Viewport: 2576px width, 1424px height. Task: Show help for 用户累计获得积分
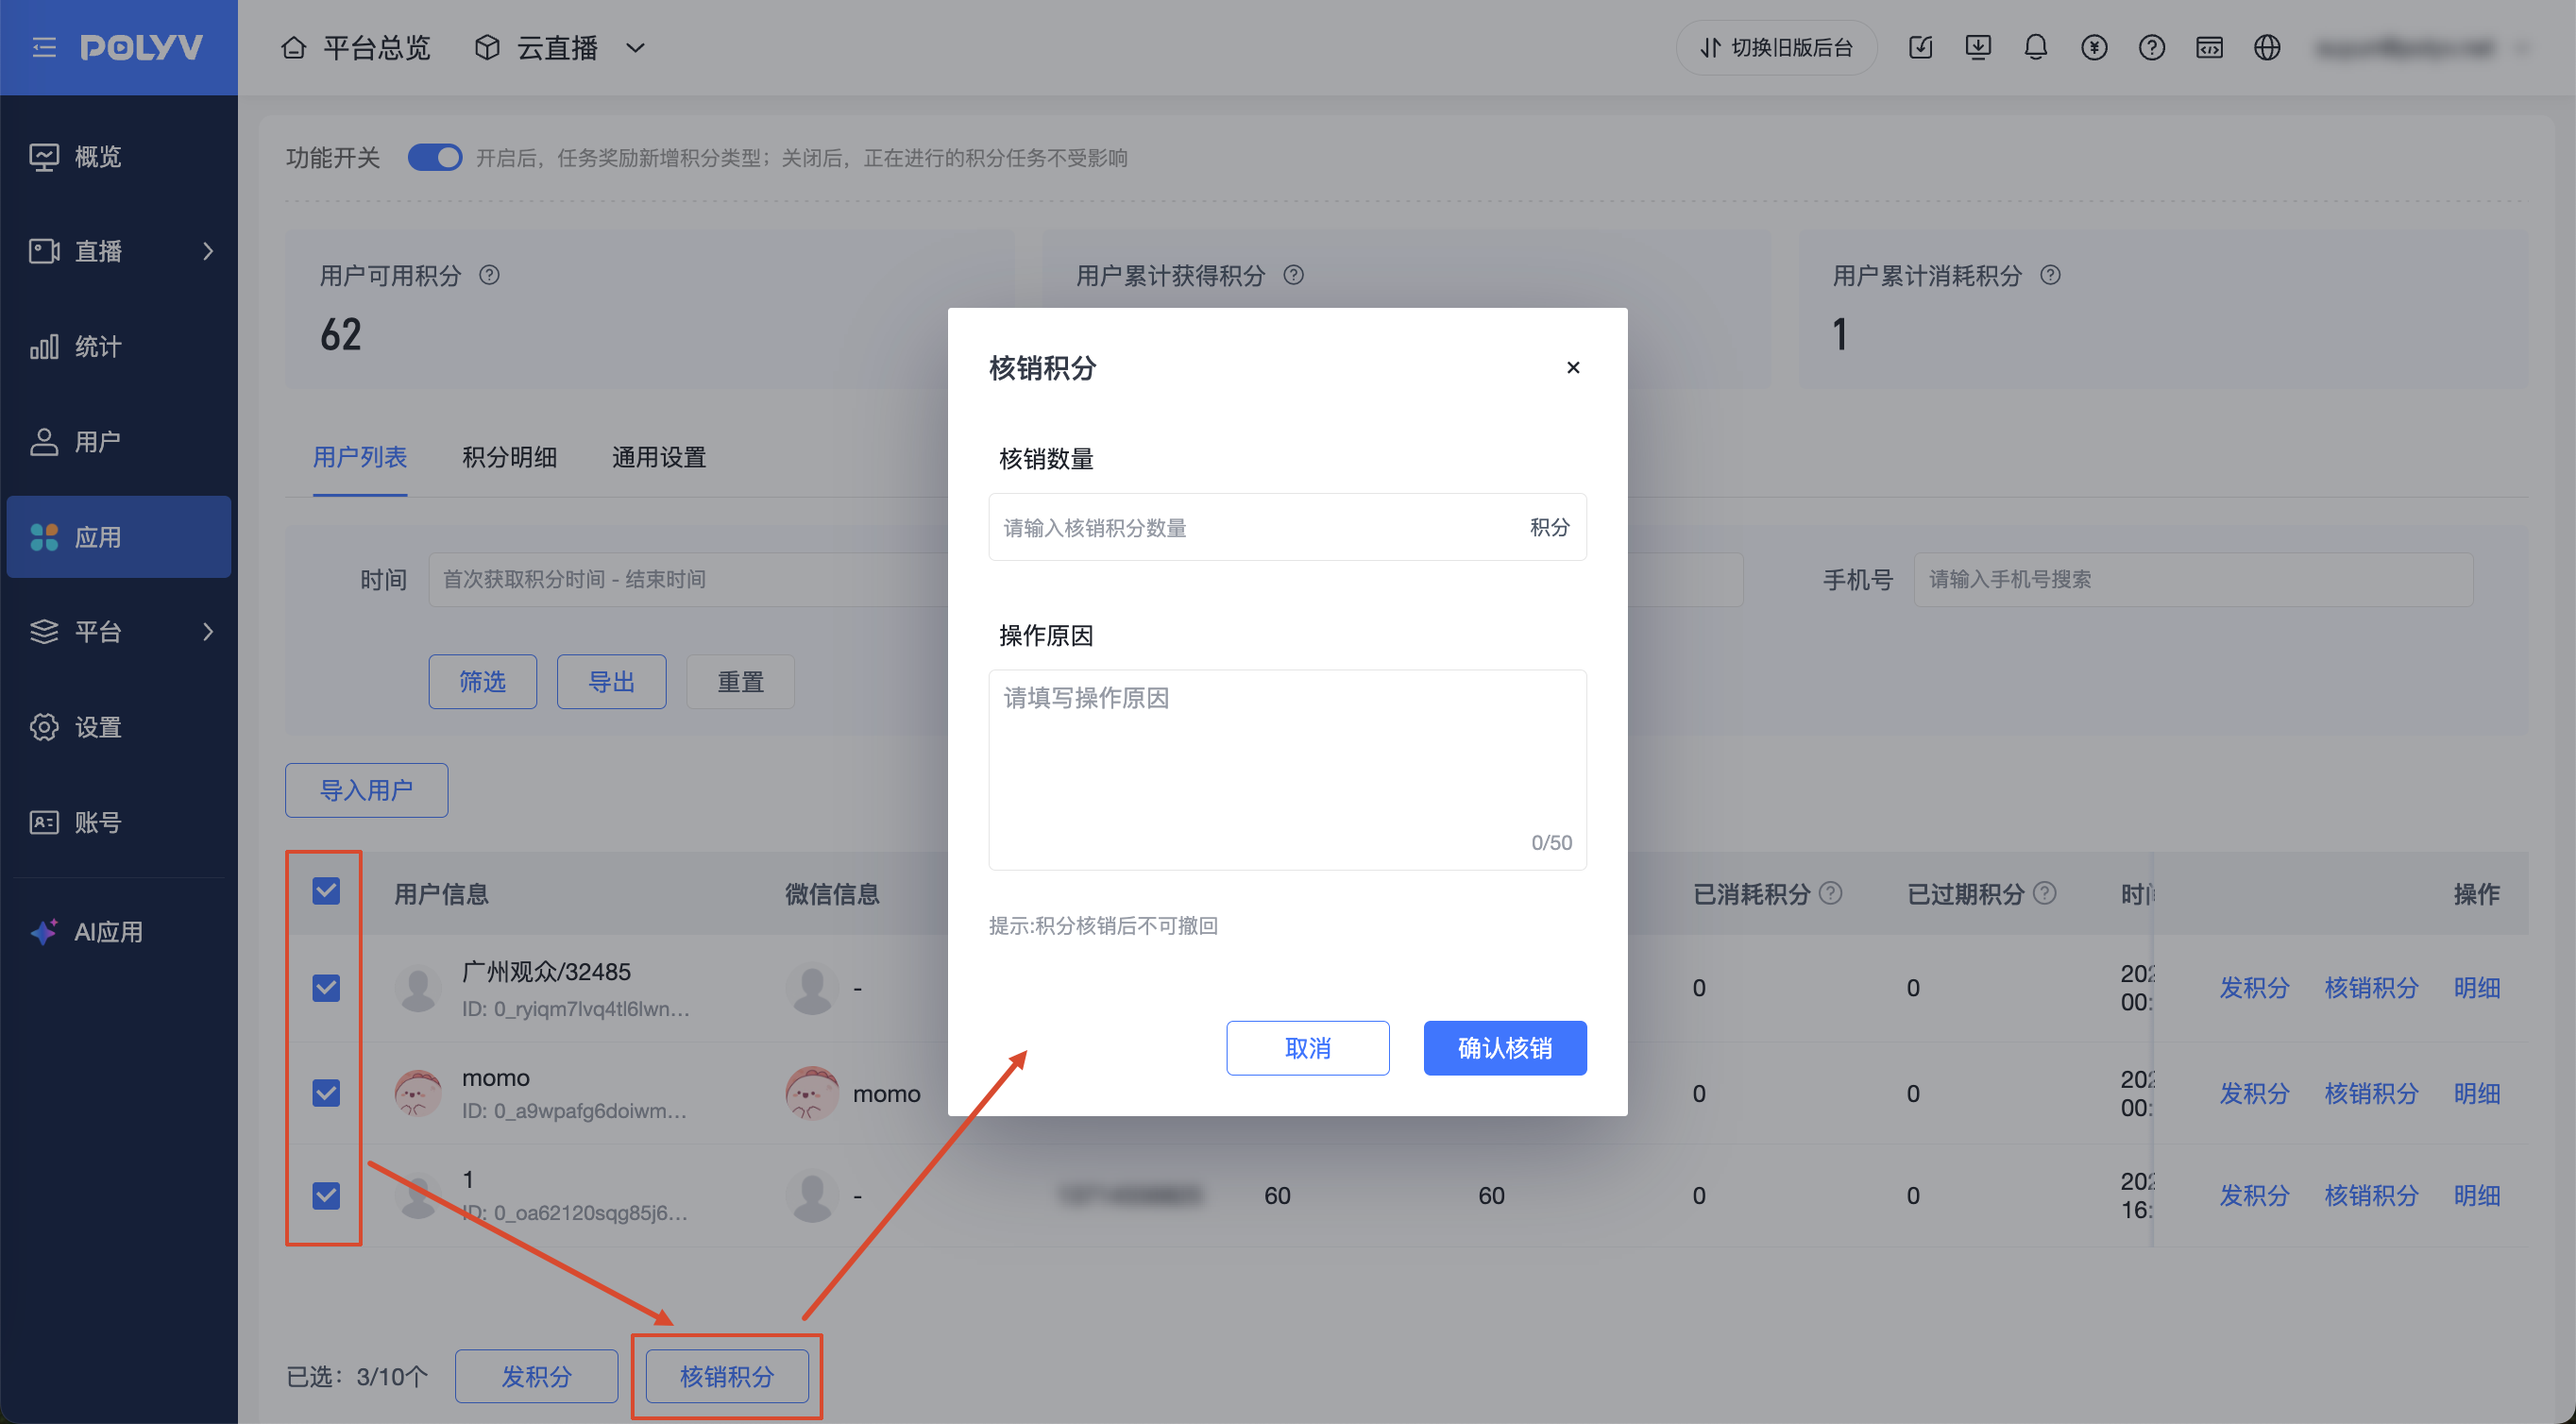(1293, 275)
